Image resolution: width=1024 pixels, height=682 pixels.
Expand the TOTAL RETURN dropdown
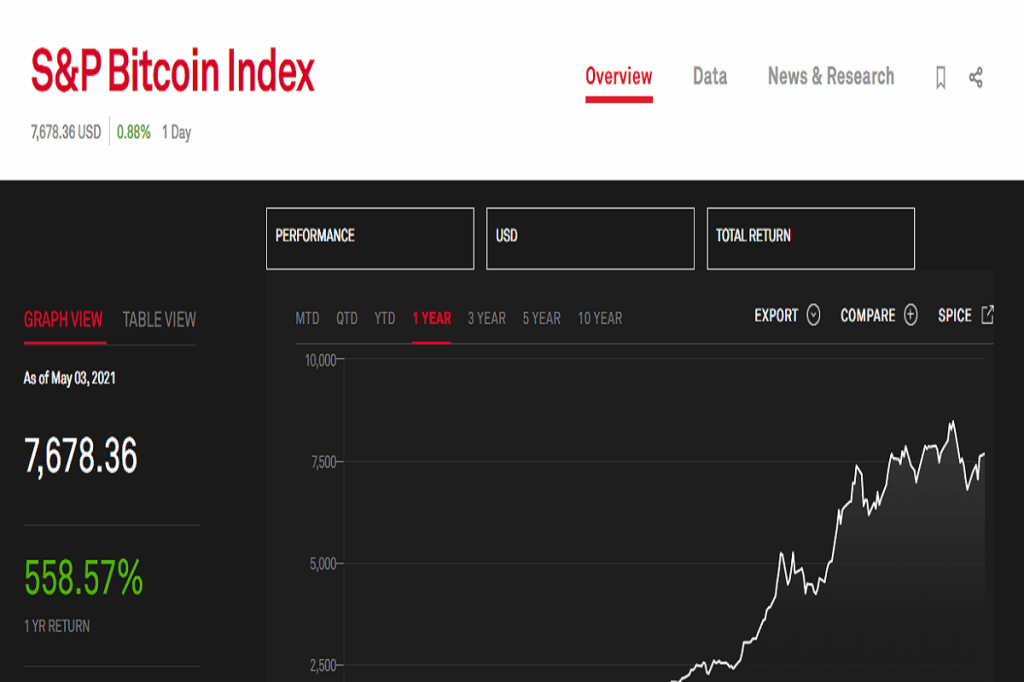coord(810,238)
